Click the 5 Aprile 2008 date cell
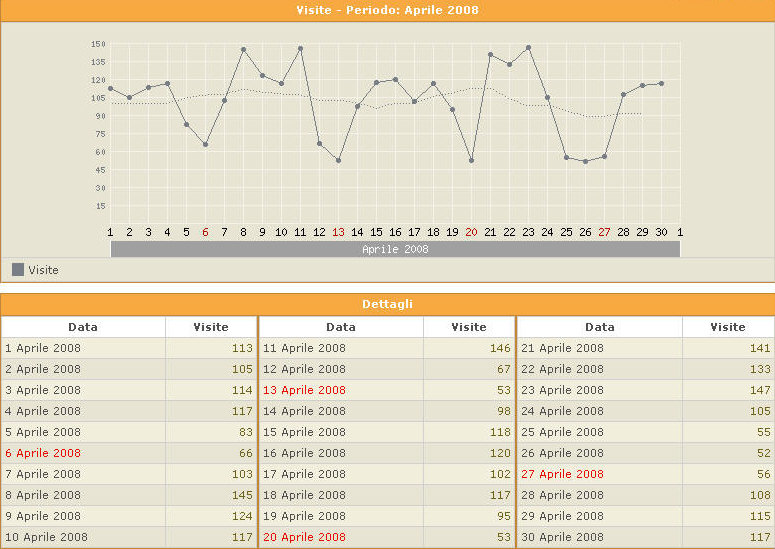Screen dimensions: 775x549 83,432
